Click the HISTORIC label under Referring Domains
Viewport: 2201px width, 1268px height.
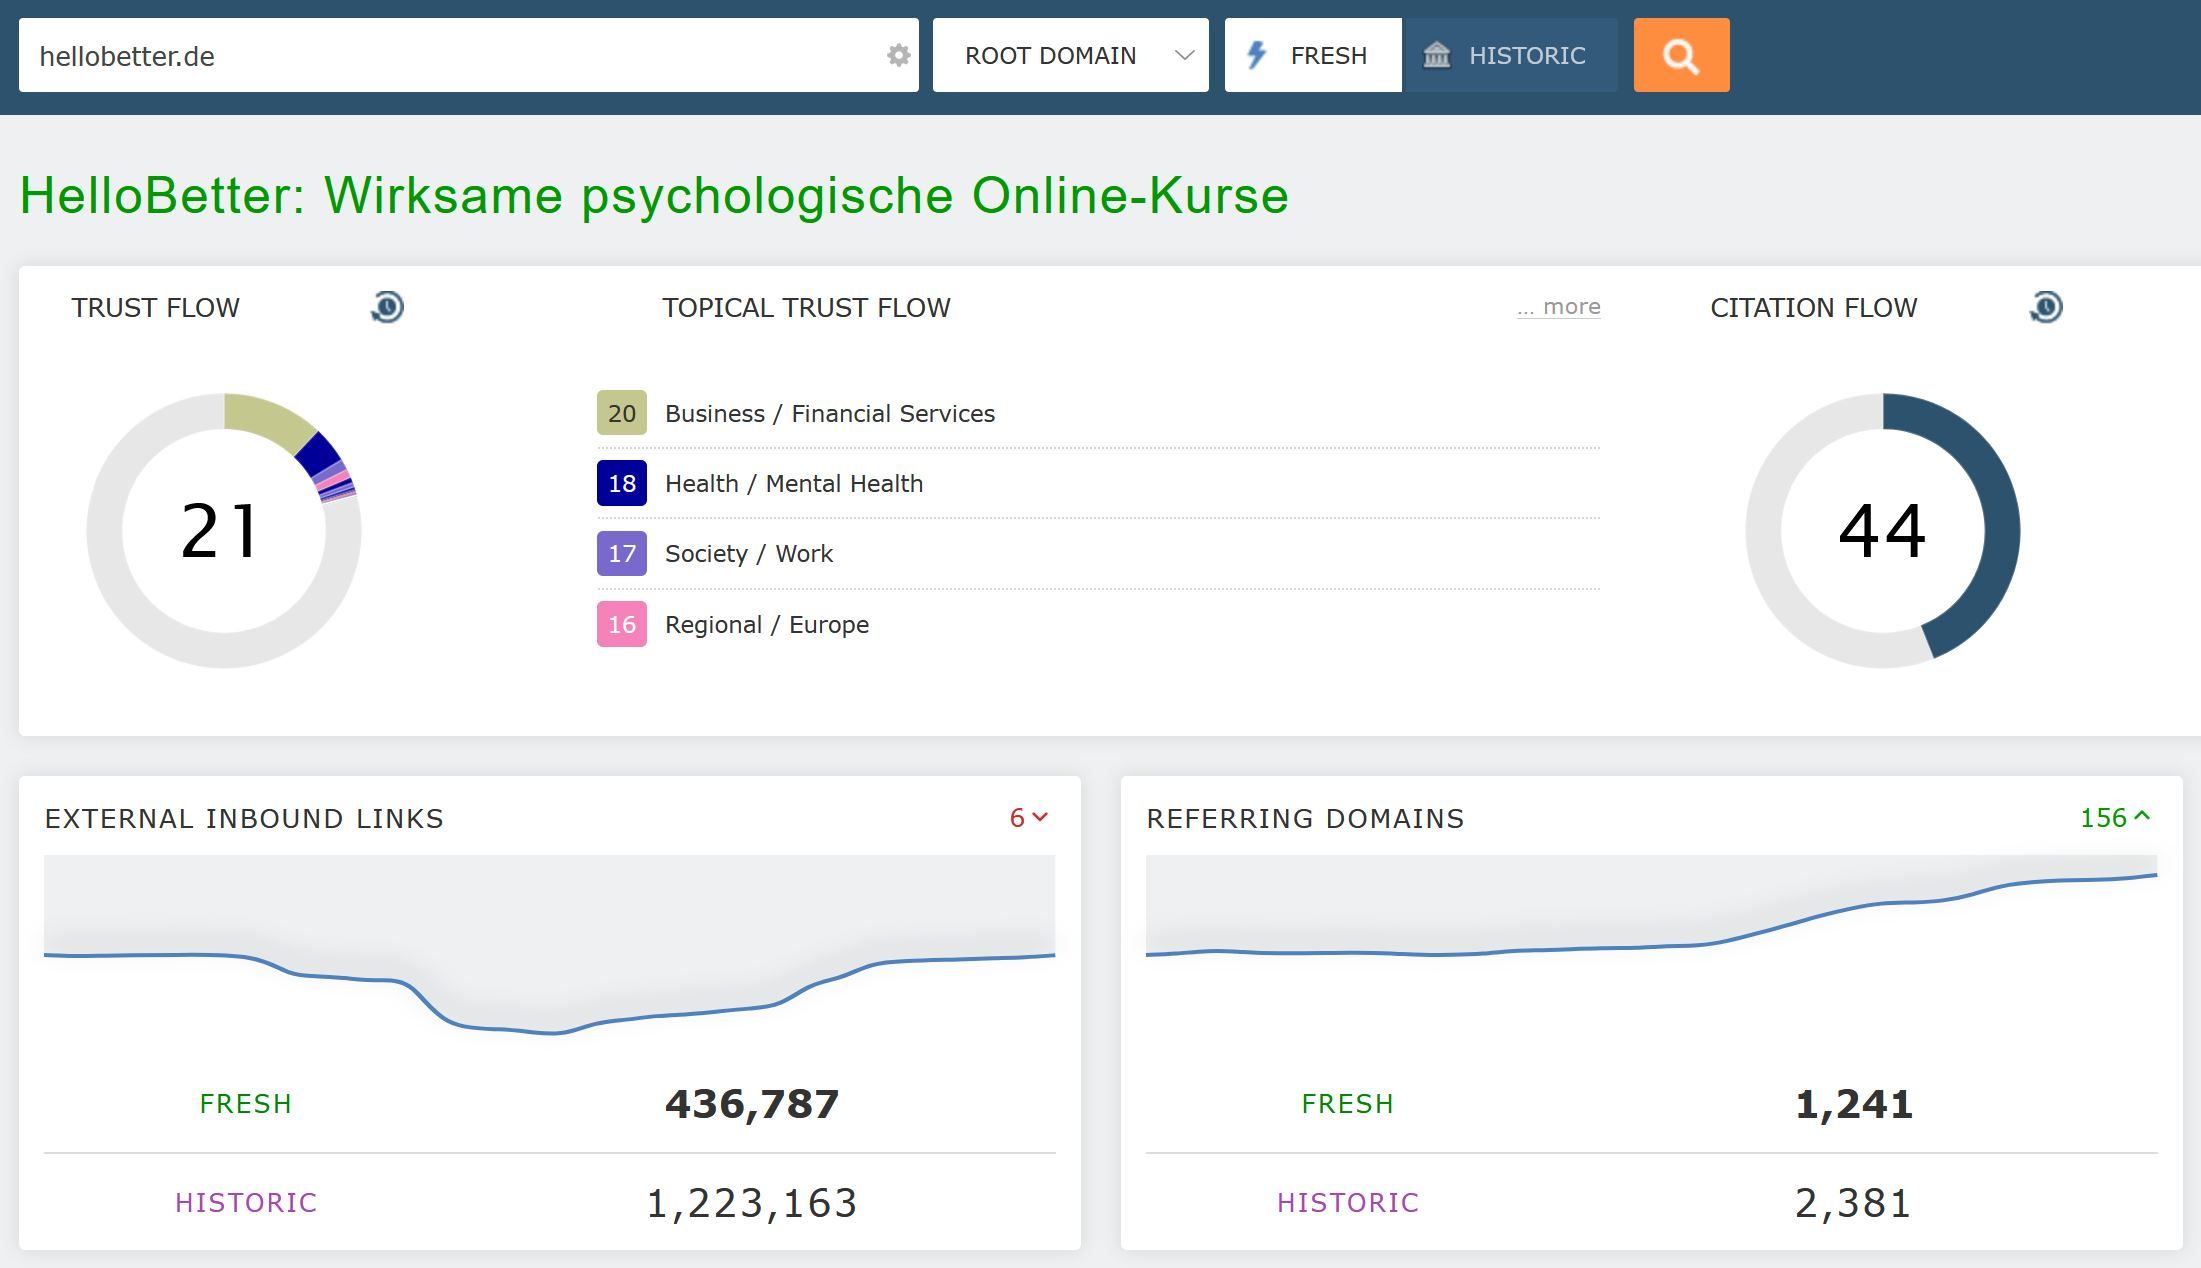[1348, 1203]
